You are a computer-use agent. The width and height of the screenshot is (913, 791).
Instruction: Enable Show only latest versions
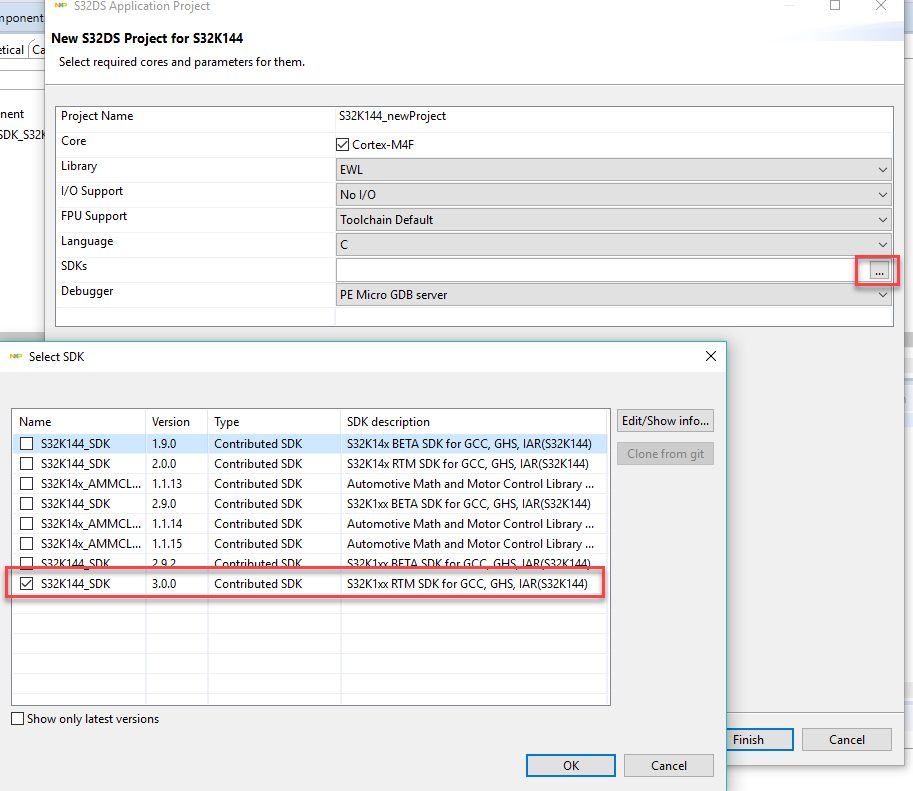[17, 719]
